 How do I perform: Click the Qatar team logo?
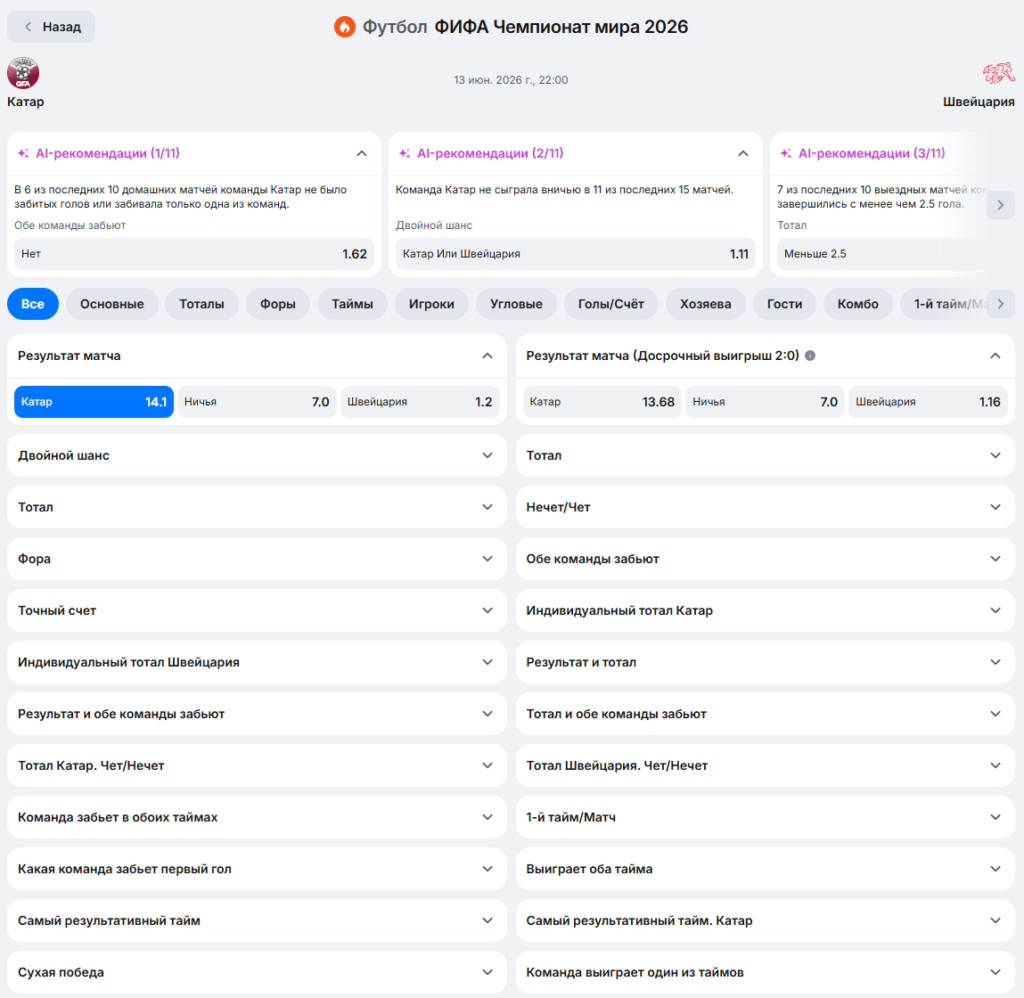pyautogui.click(x=23, y=72)
